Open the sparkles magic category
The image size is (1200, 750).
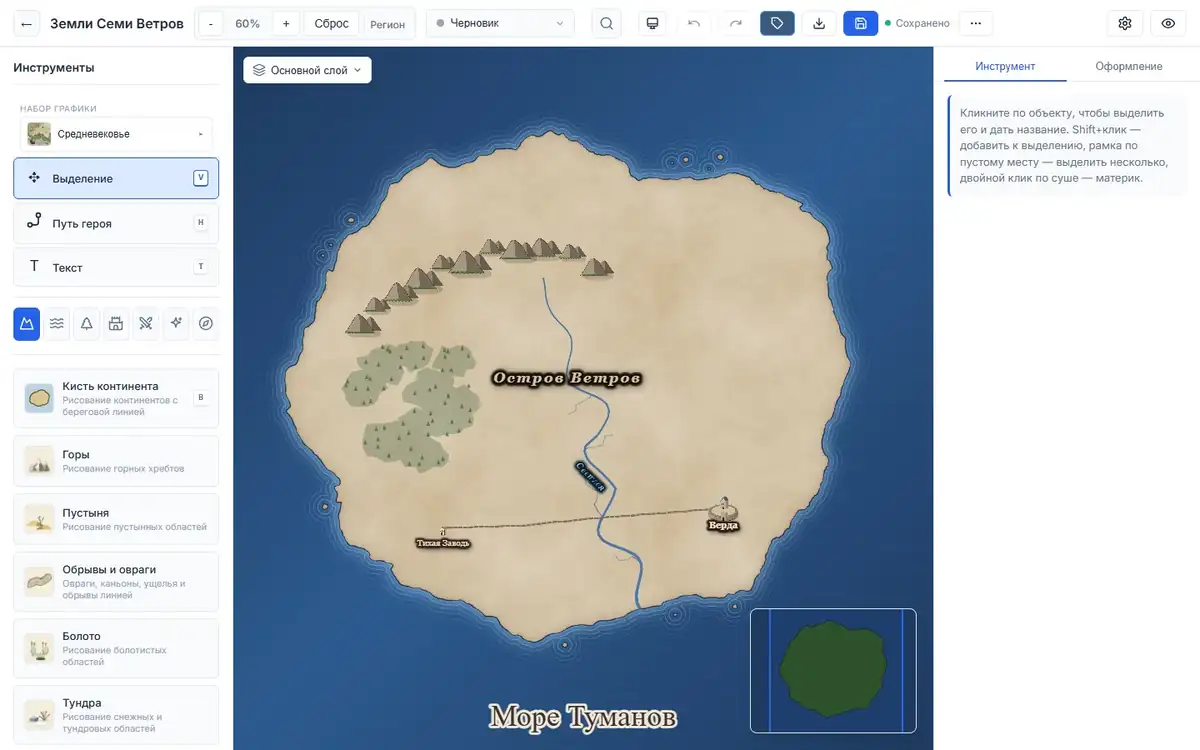tap(176, 323)
